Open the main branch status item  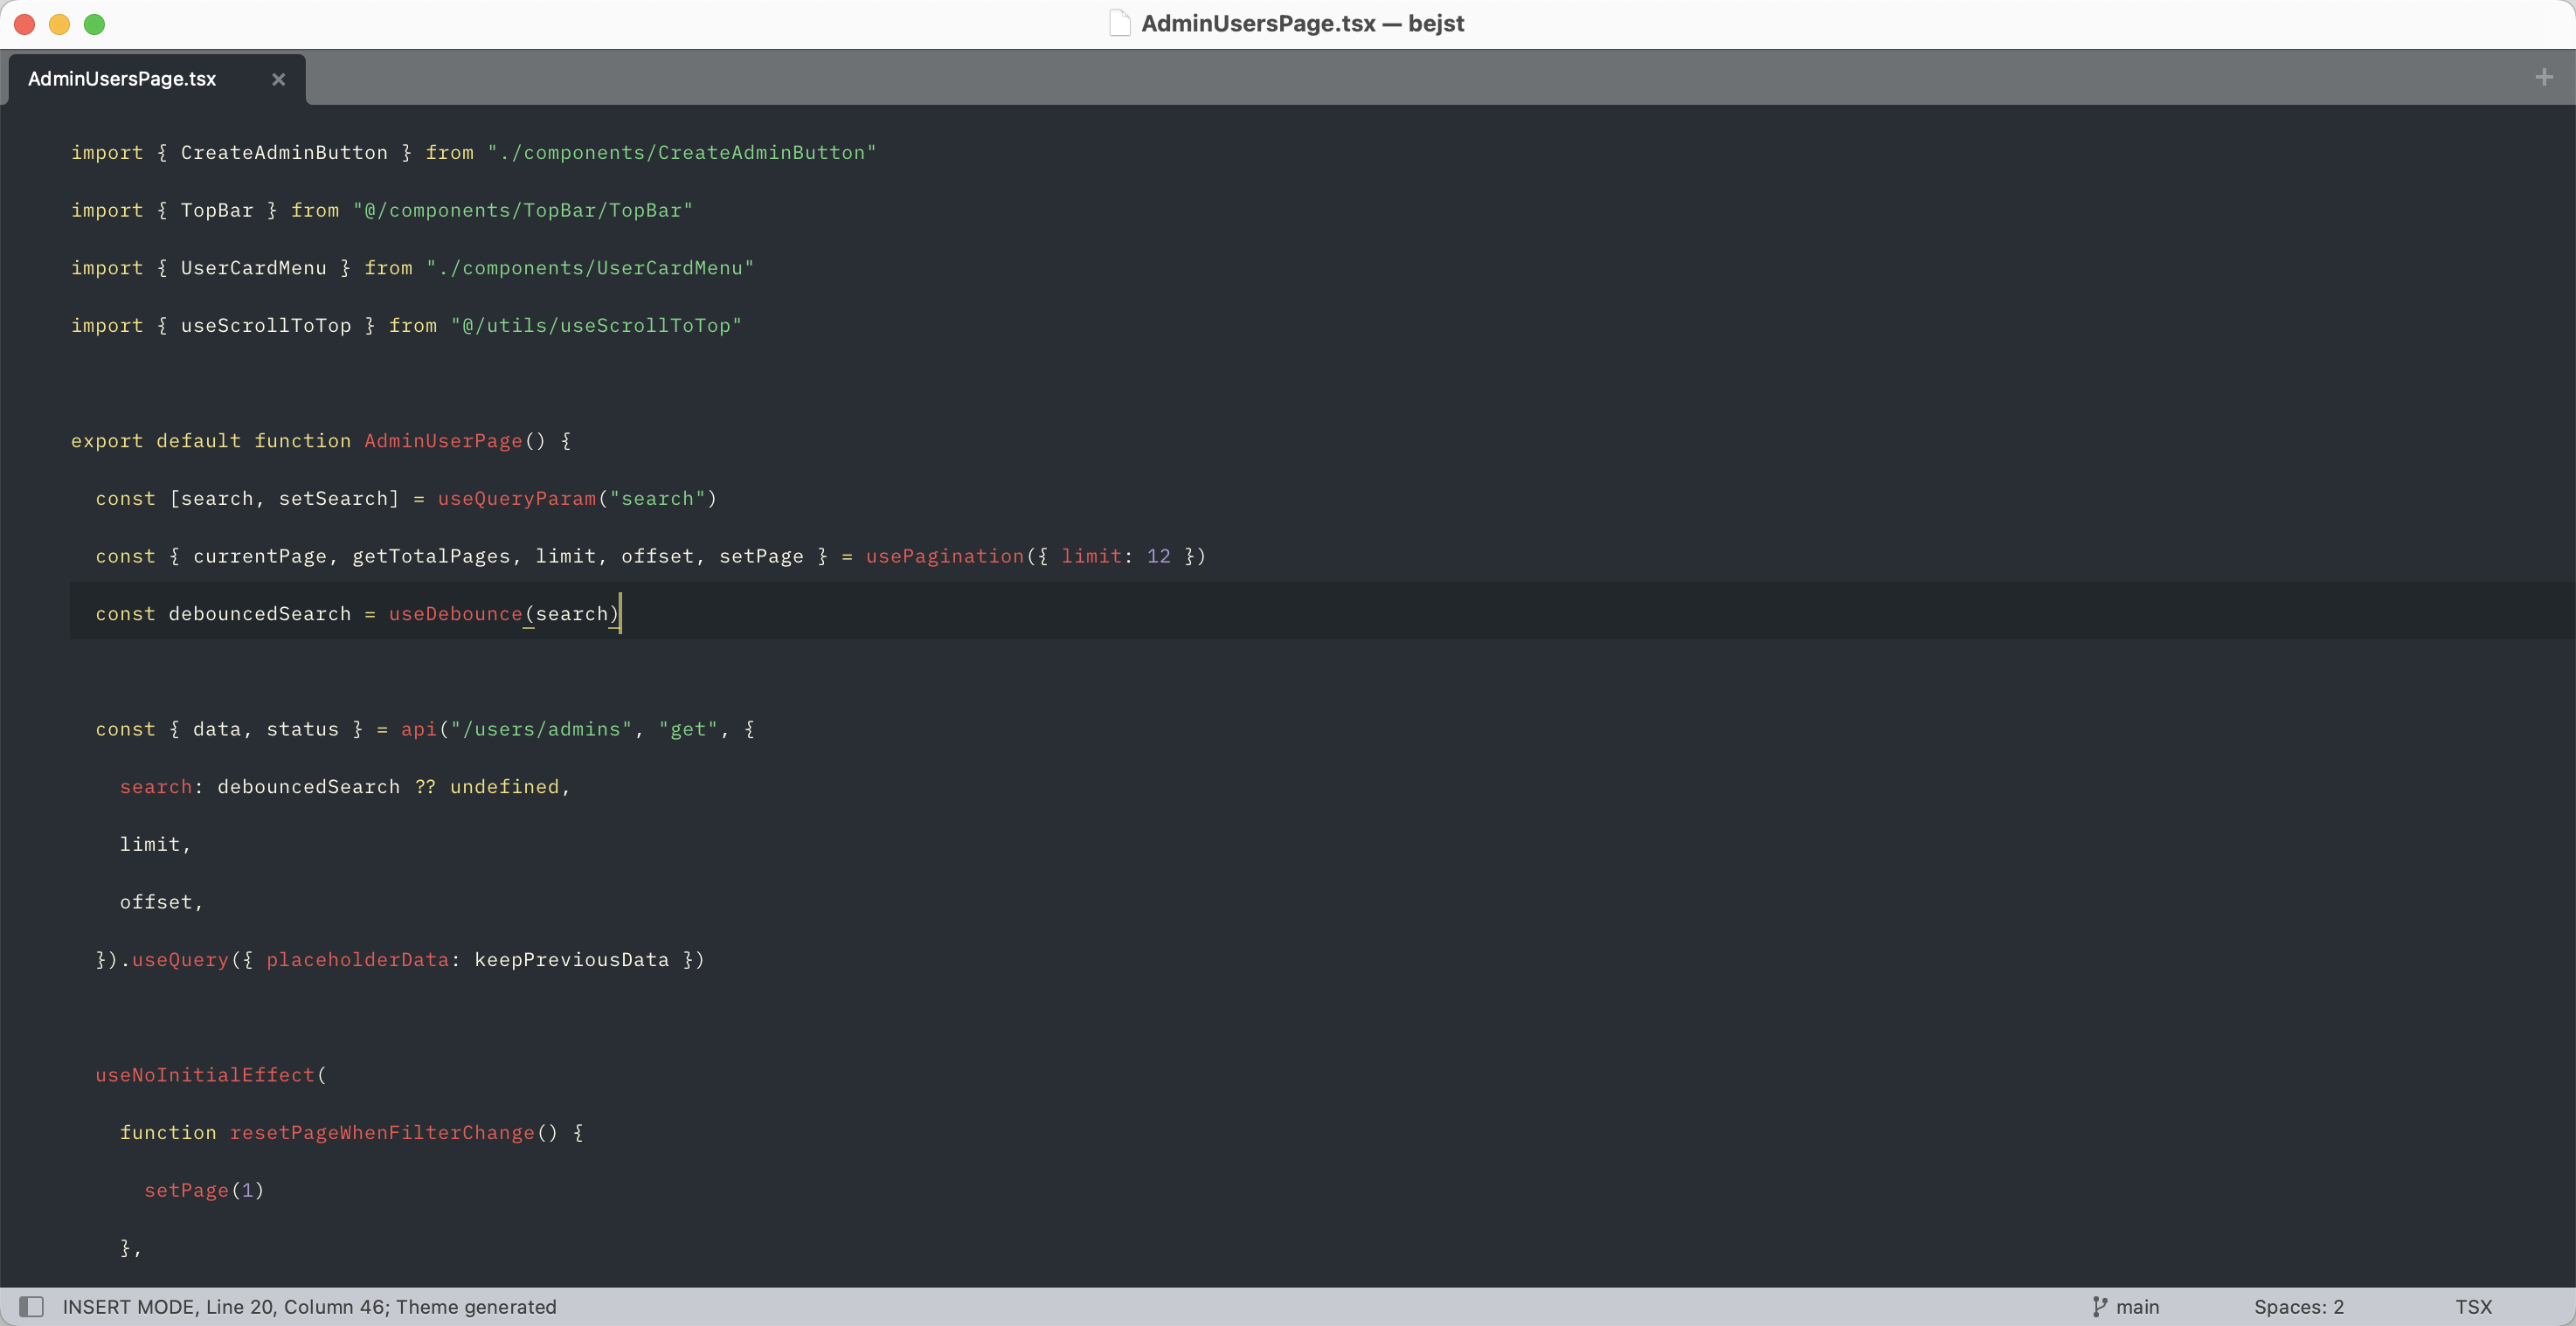point(2126,1306)
